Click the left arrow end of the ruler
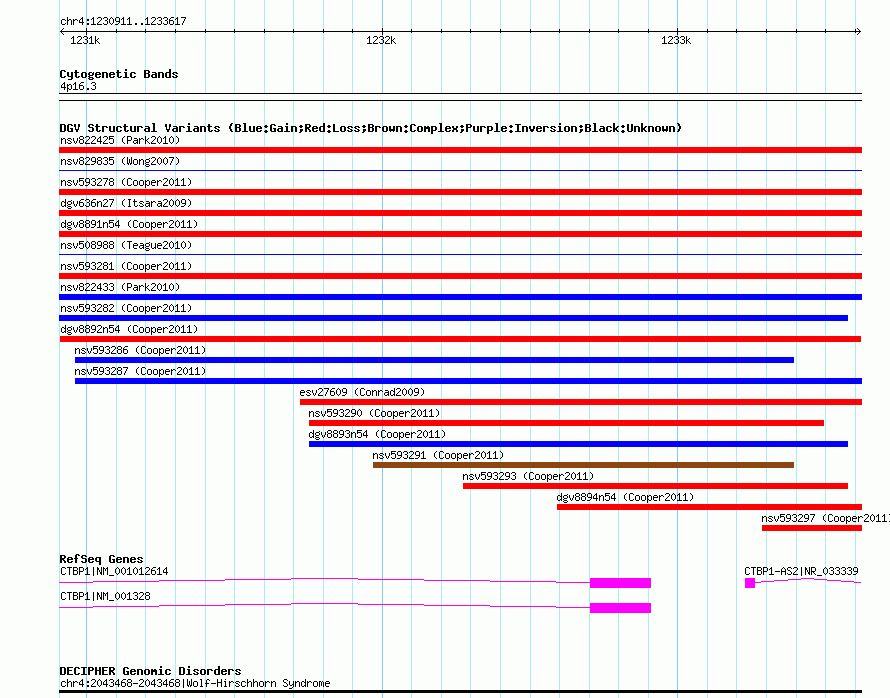 coord(62,32)
